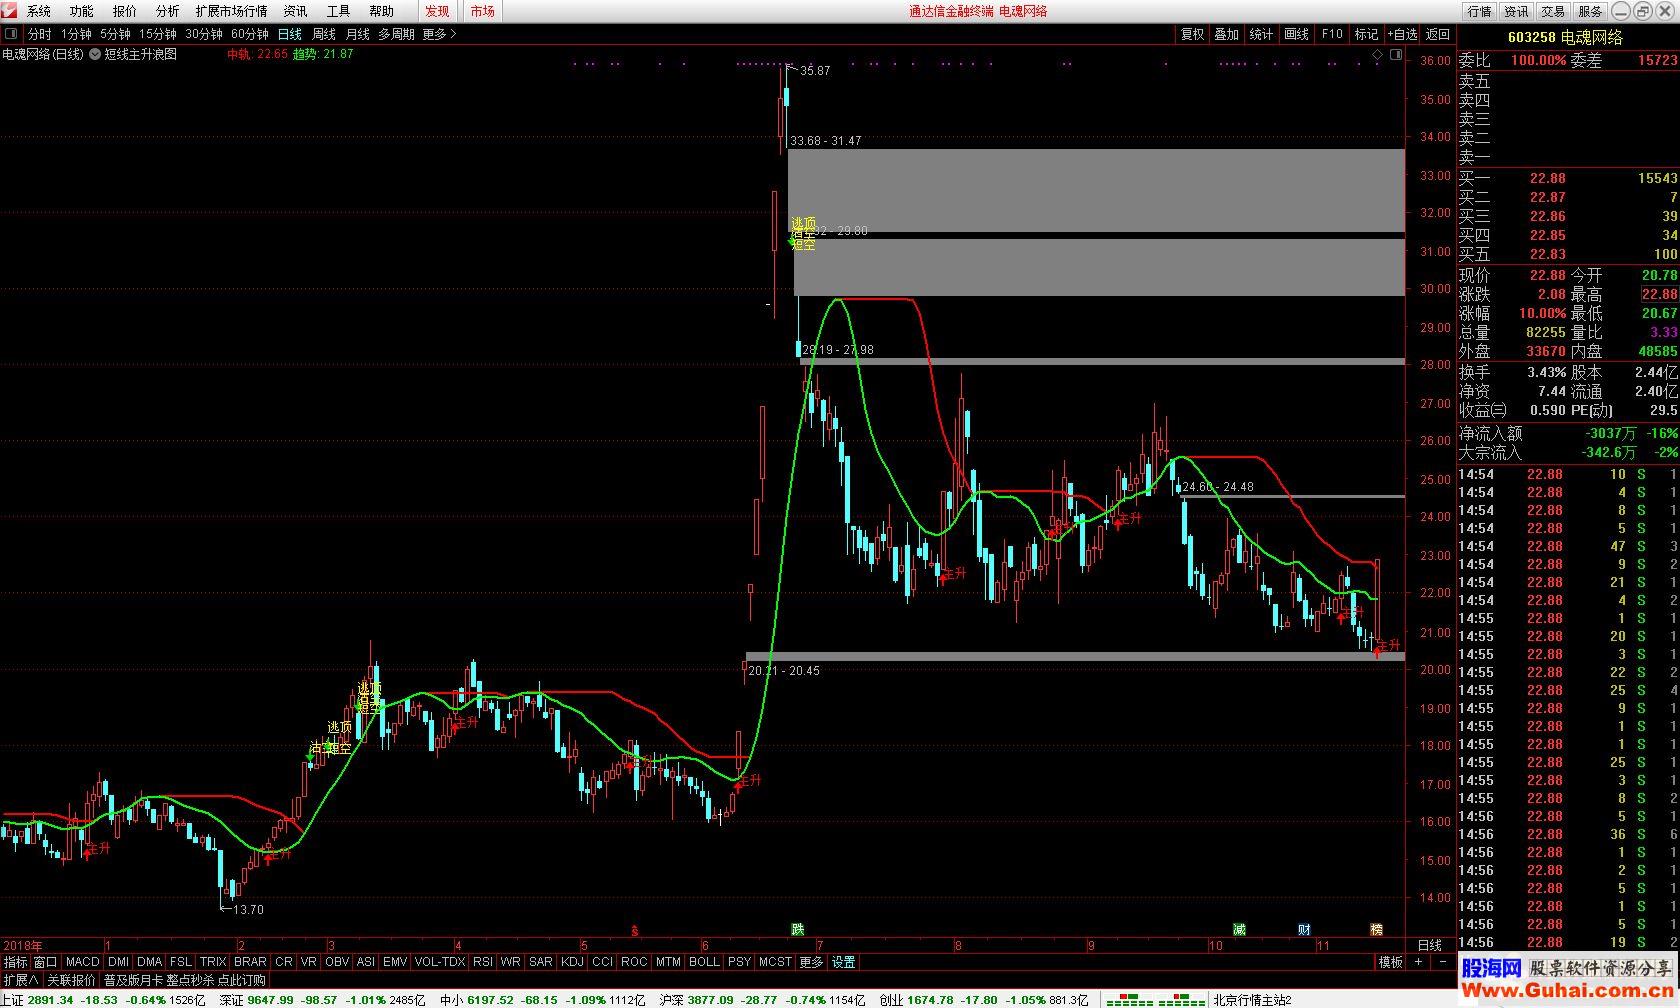This screenshot has height=1008, width=1680.
Task: Select the 周线 period
Action: click(324, 34)
